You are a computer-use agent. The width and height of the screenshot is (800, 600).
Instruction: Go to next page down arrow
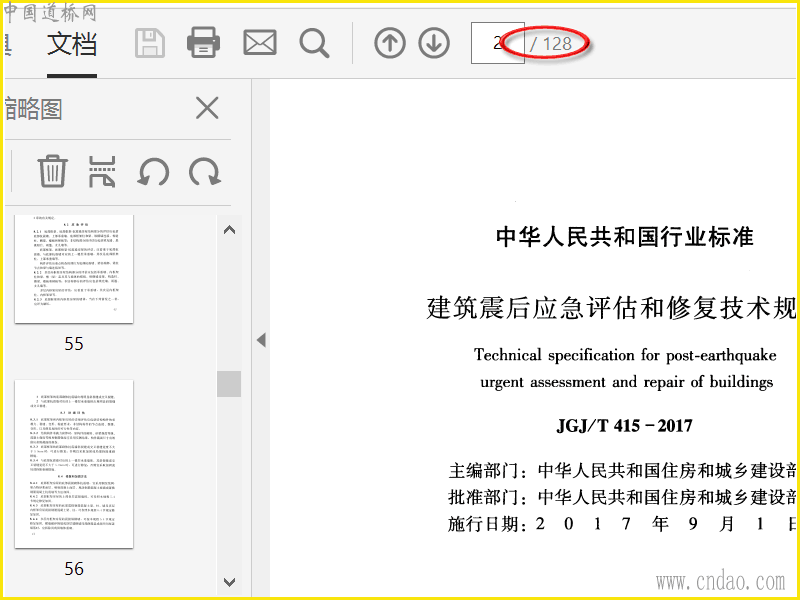point(434,43)
